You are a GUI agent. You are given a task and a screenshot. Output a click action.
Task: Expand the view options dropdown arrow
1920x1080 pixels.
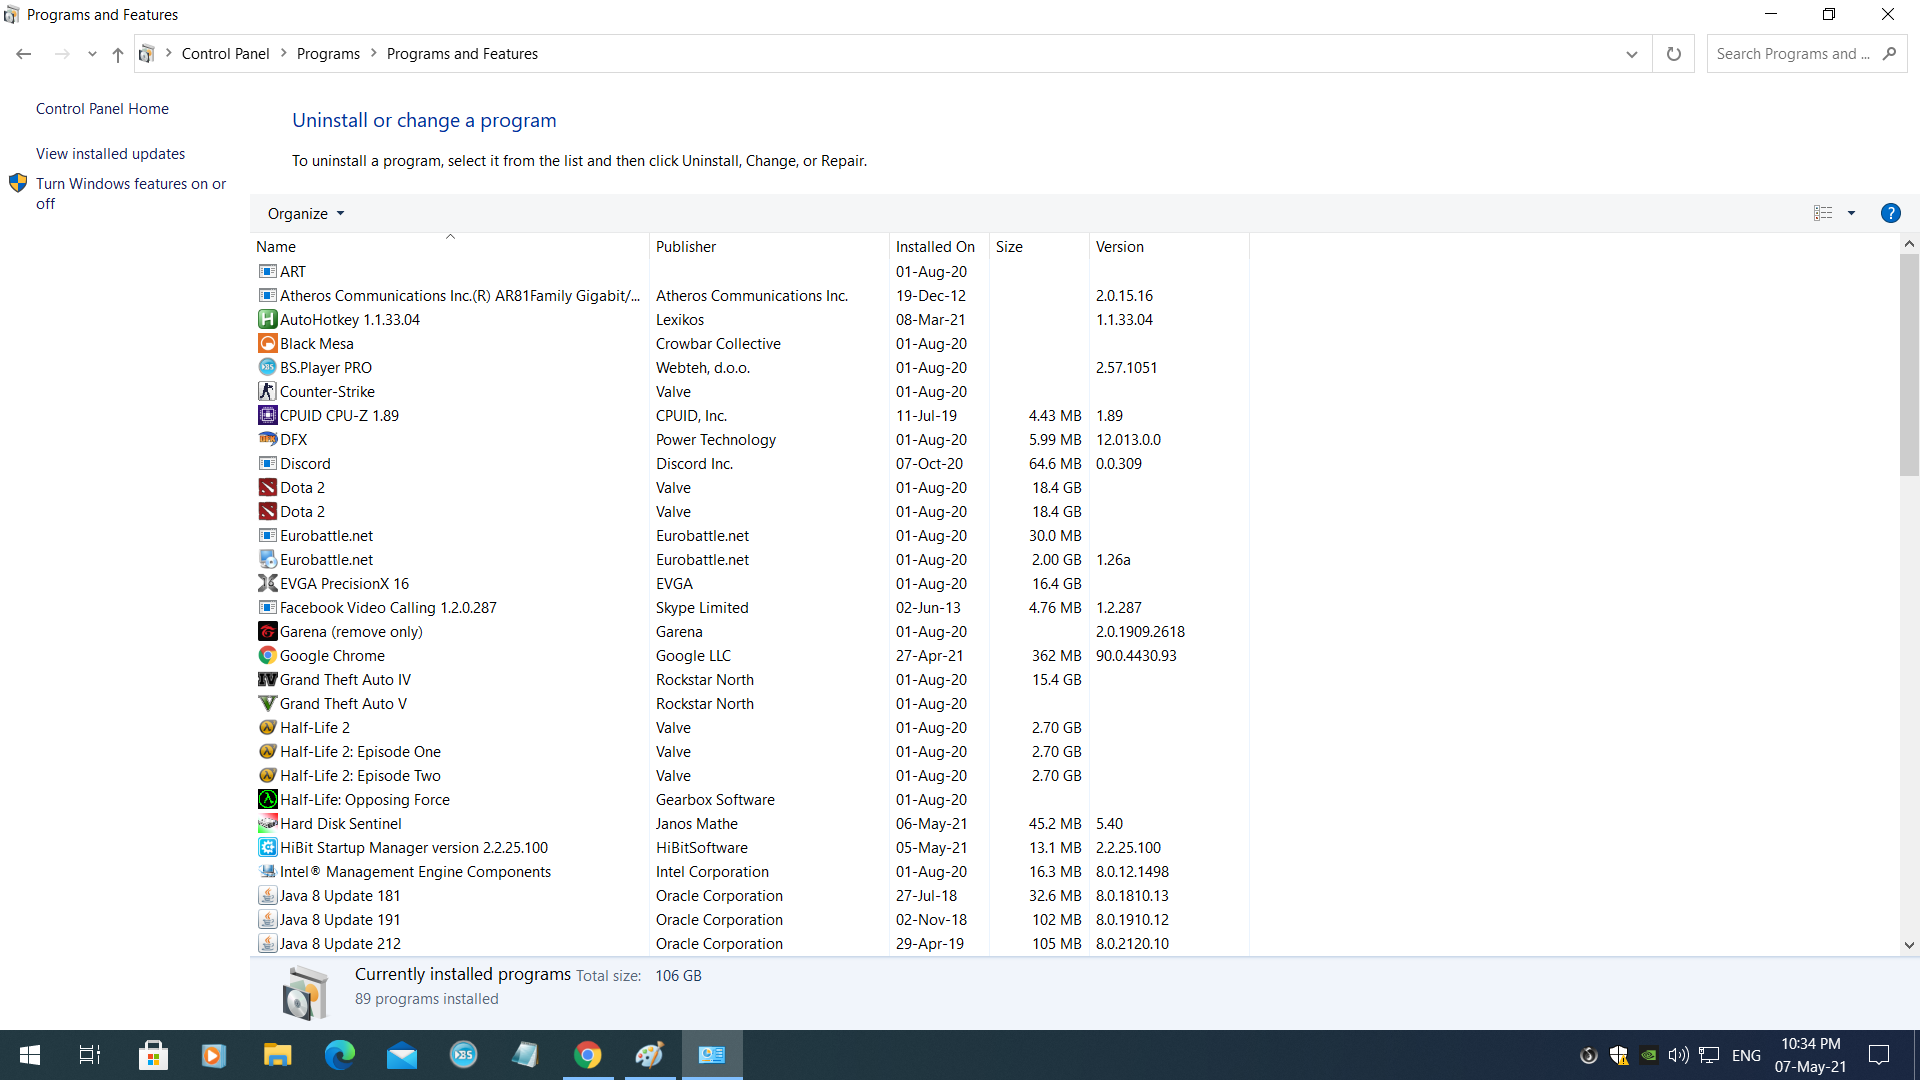[1851, 213]
